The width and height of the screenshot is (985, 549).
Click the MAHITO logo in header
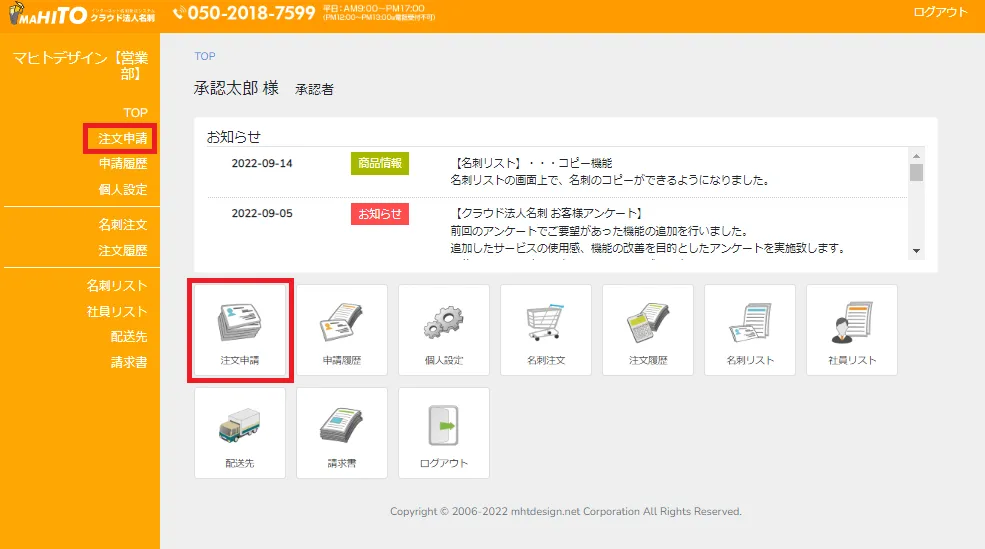[82, 14]
